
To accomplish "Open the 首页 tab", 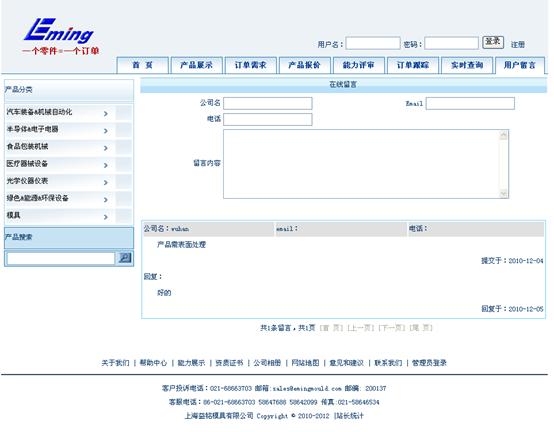I will (x=142, y=65).
